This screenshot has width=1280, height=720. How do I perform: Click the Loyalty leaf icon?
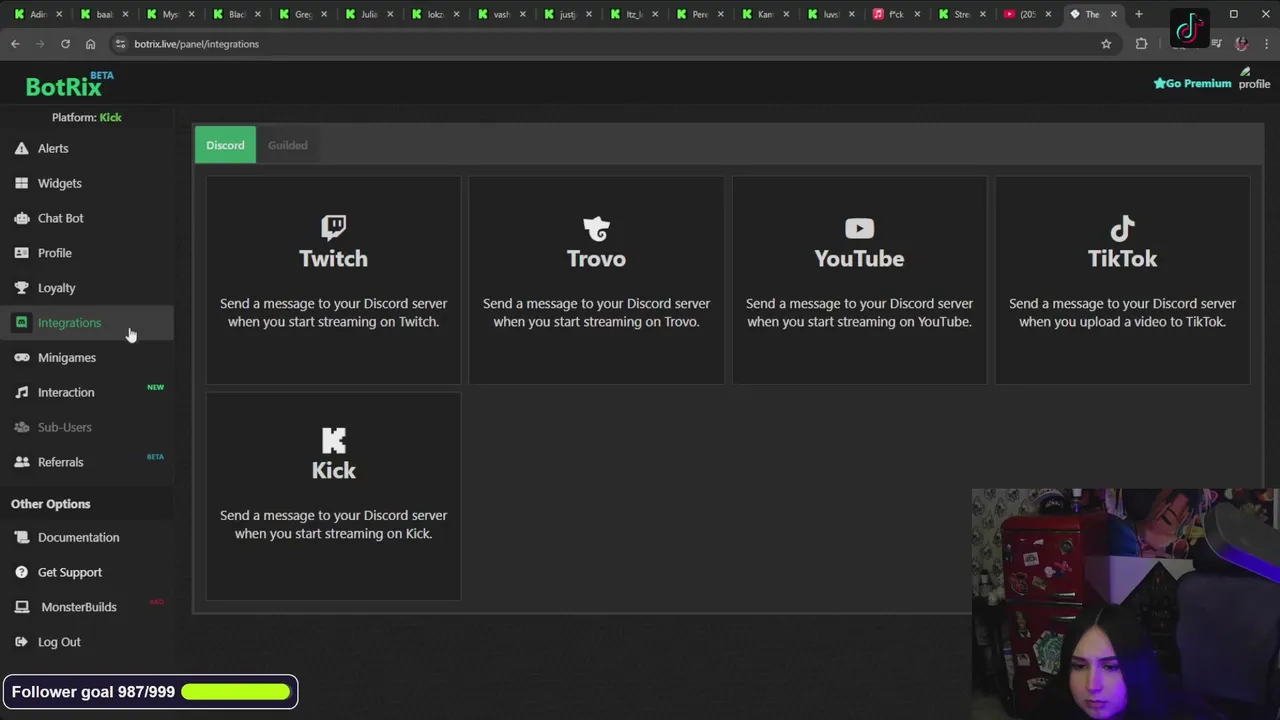21,288
